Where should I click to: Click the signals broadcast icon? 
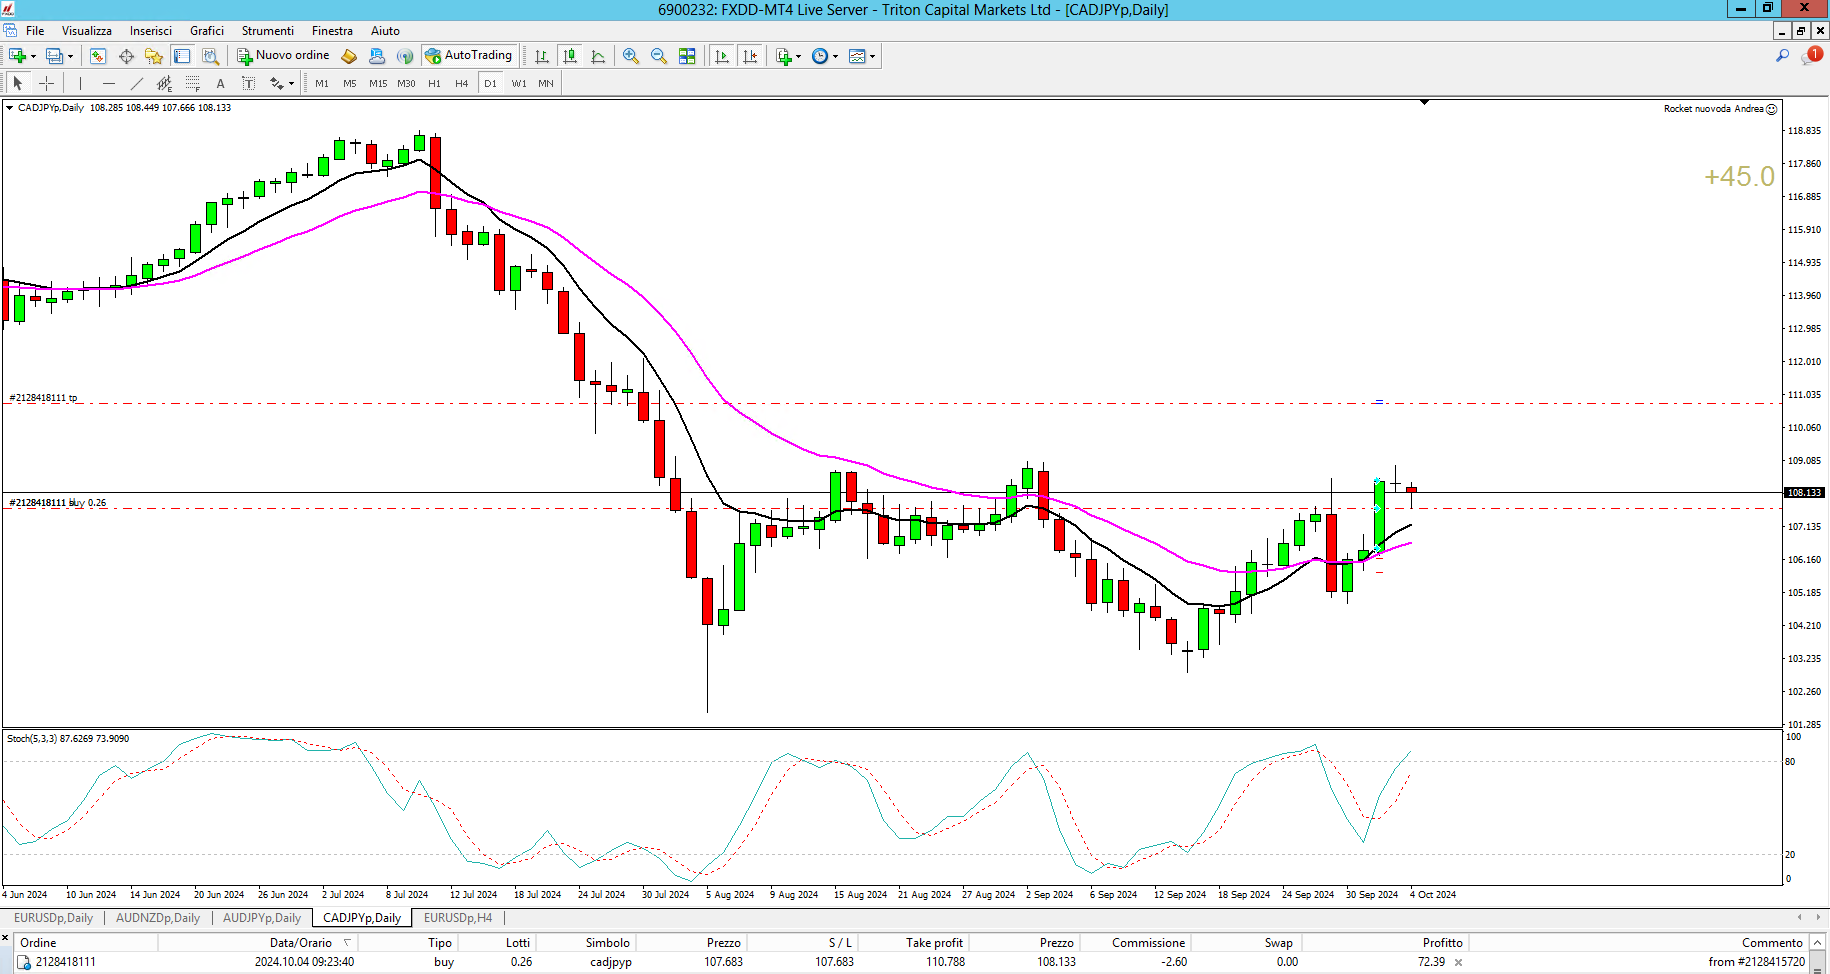point(405,56)
